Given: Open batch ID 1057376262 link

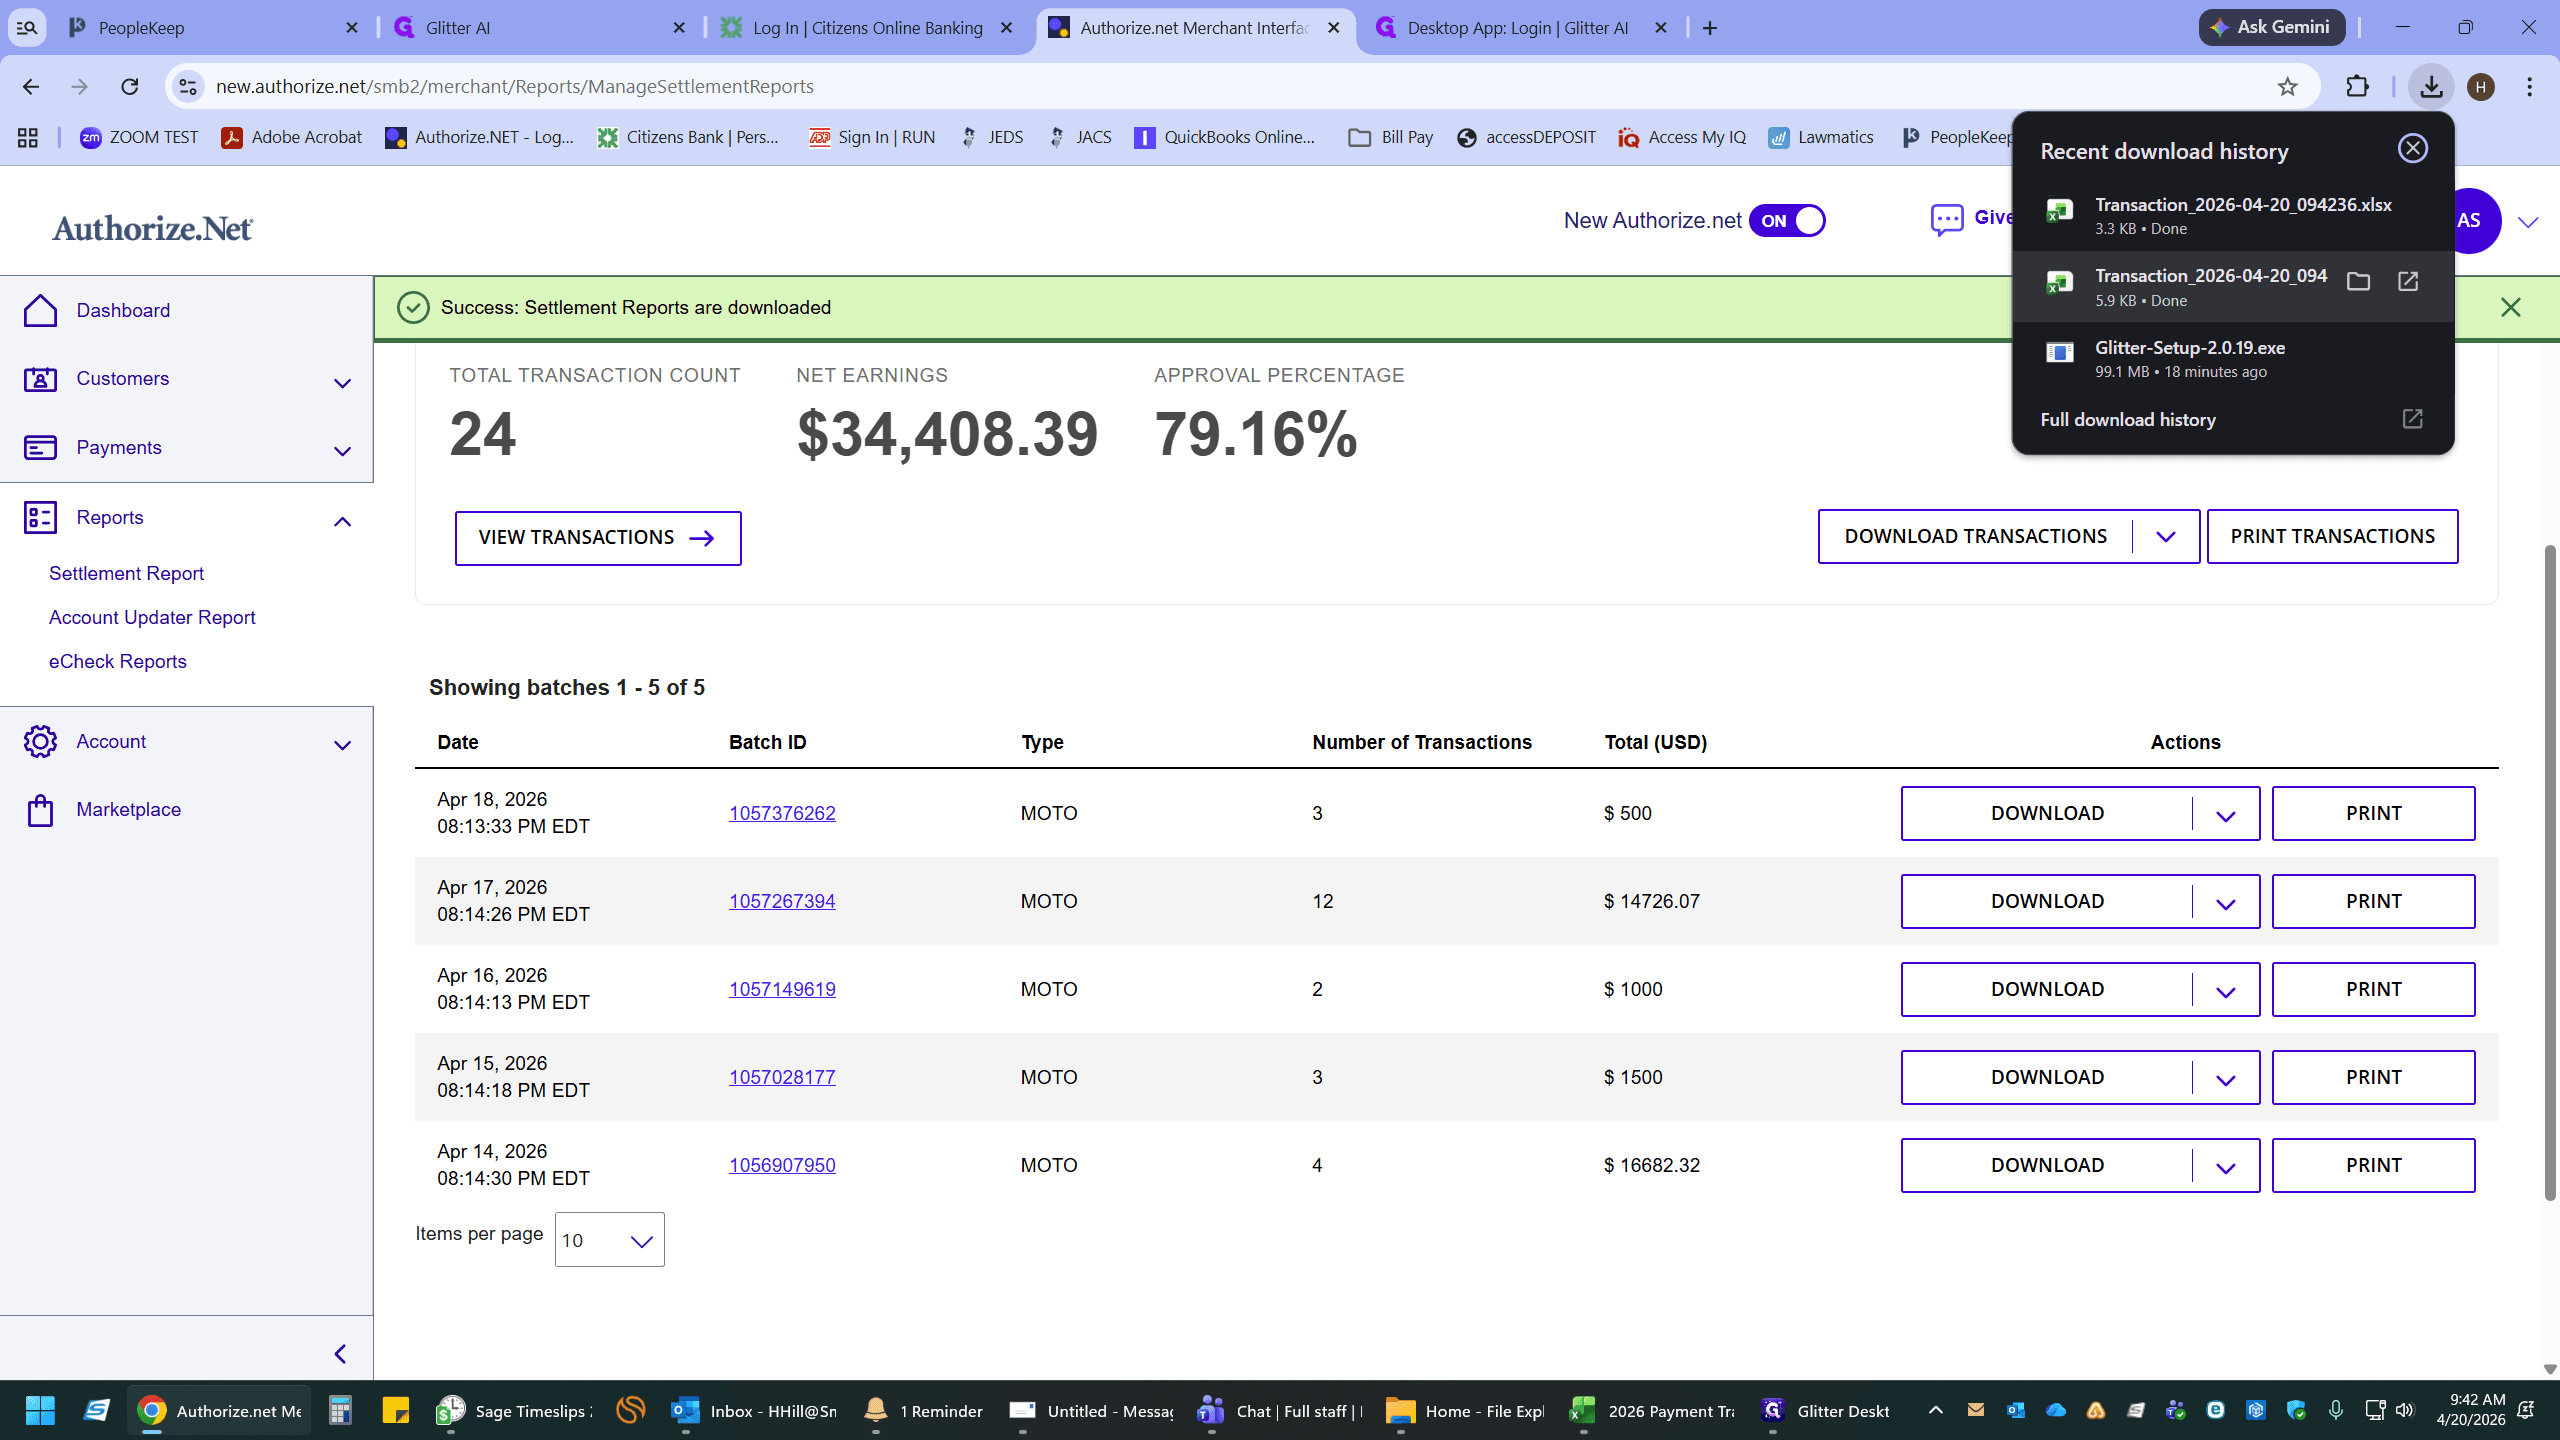Looking at the screenshot, I should click(x=782, y=814).
